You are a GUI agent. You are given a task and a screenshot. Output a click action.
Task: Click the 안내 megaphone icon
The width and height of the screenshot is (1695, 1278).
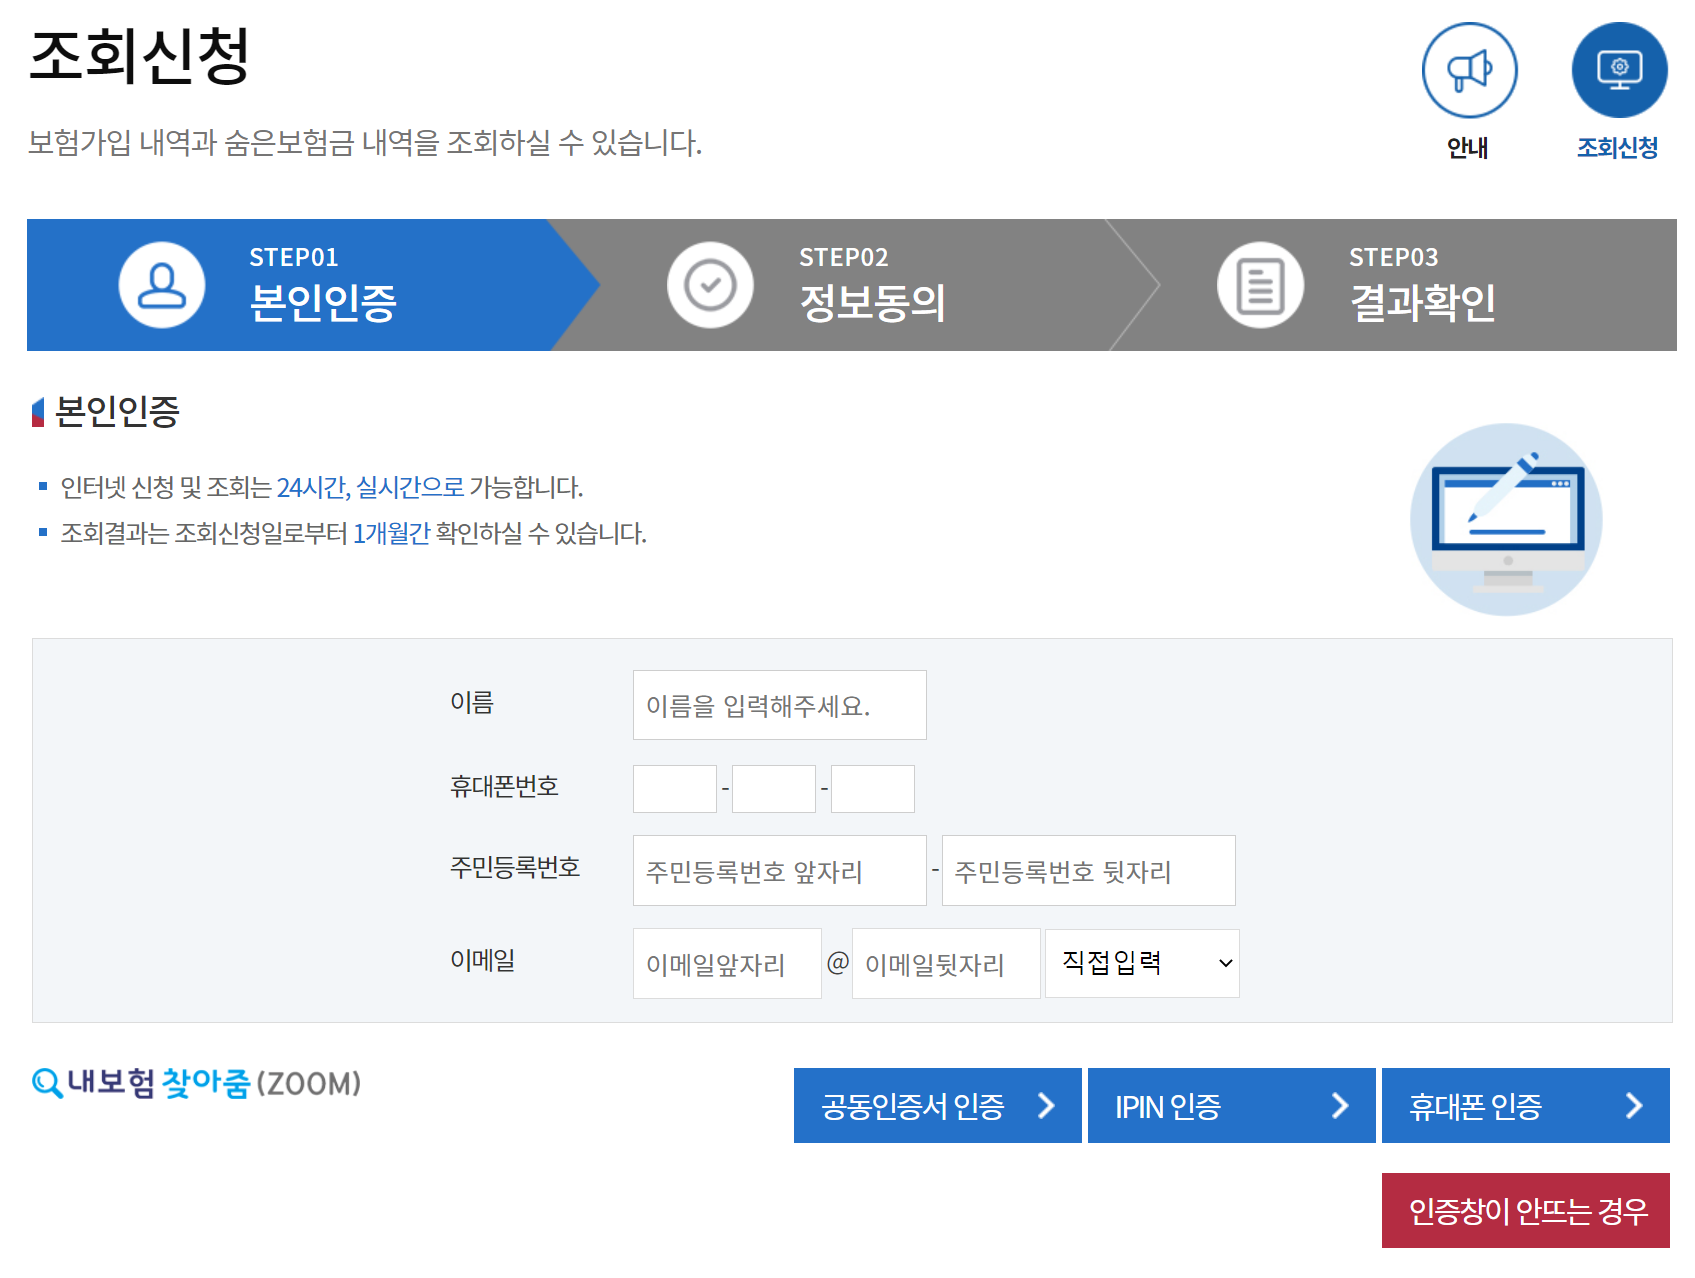(x=1469, y=70)
